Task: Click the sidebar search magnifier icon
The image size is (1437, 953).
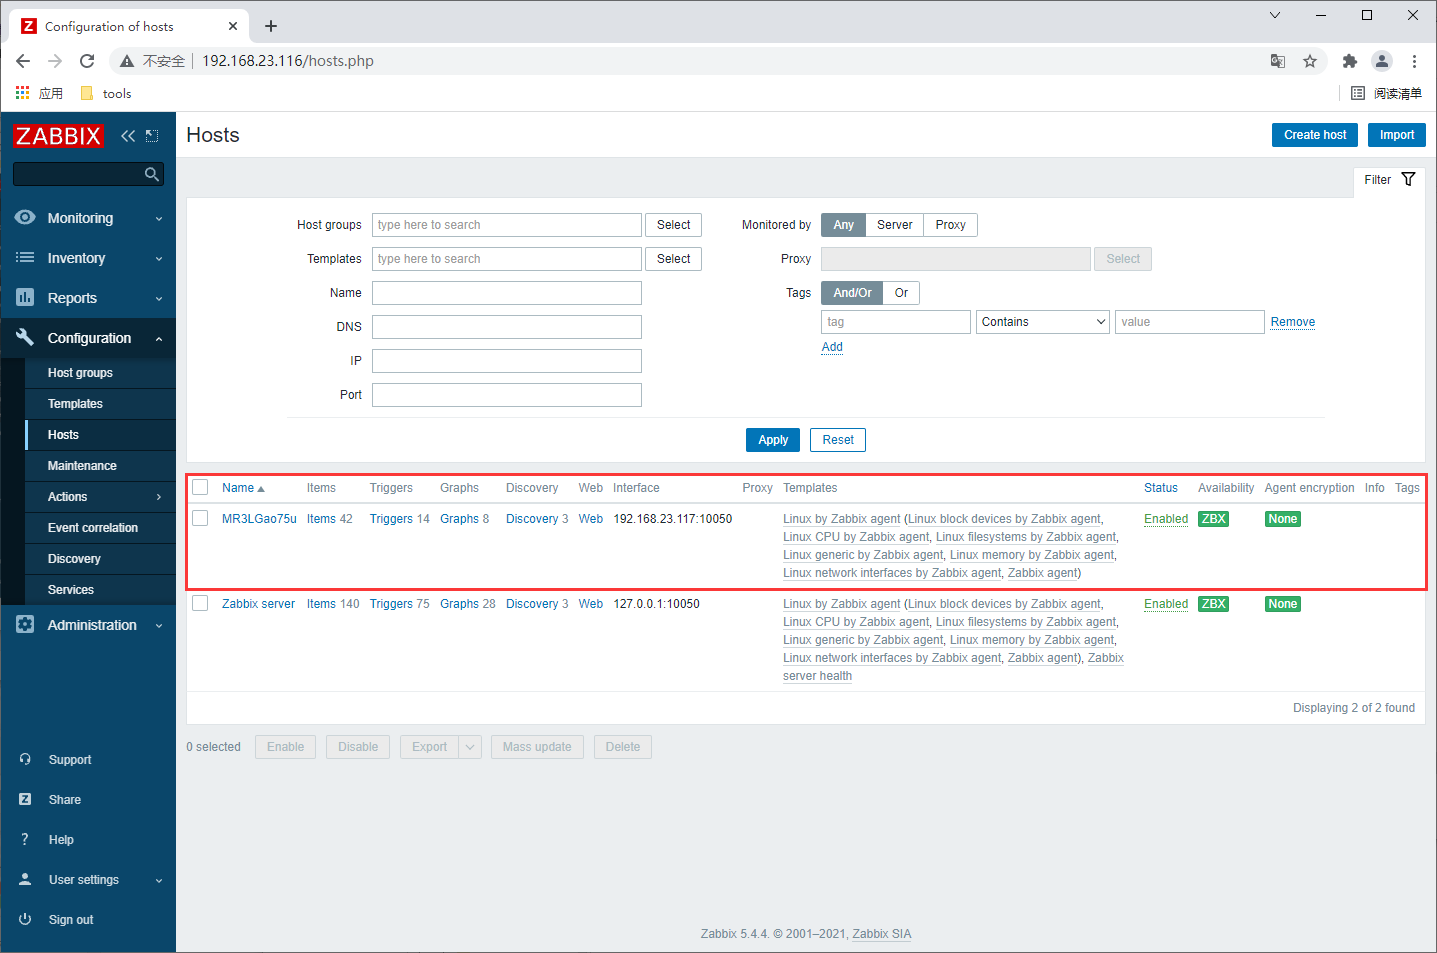Action: (x=152, y=174)
